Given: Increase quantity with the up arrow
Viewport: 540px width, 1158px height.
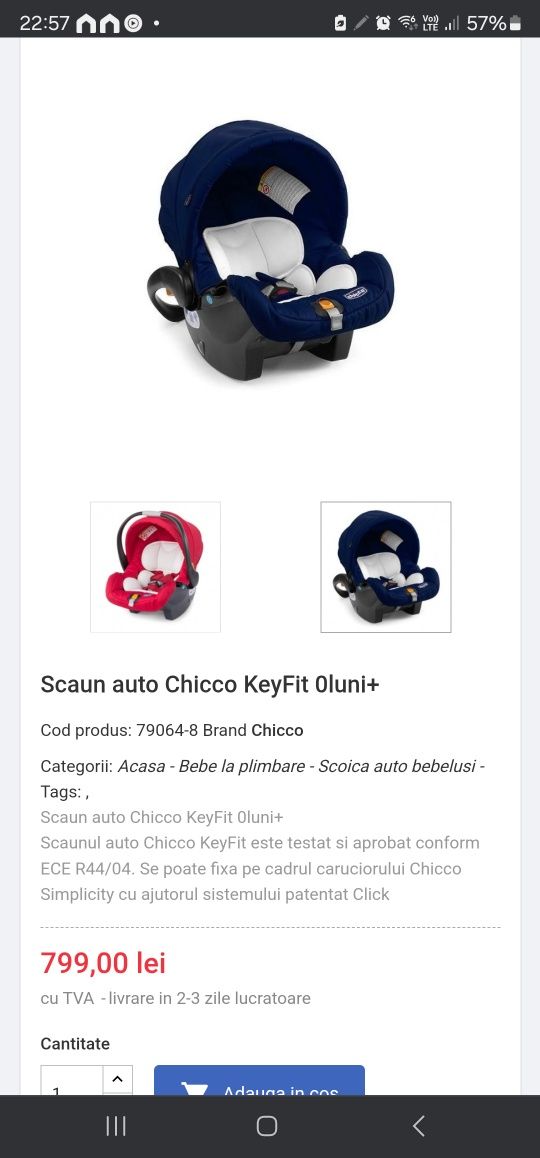Looking at the screenshot, I should tap(117, 1079).
